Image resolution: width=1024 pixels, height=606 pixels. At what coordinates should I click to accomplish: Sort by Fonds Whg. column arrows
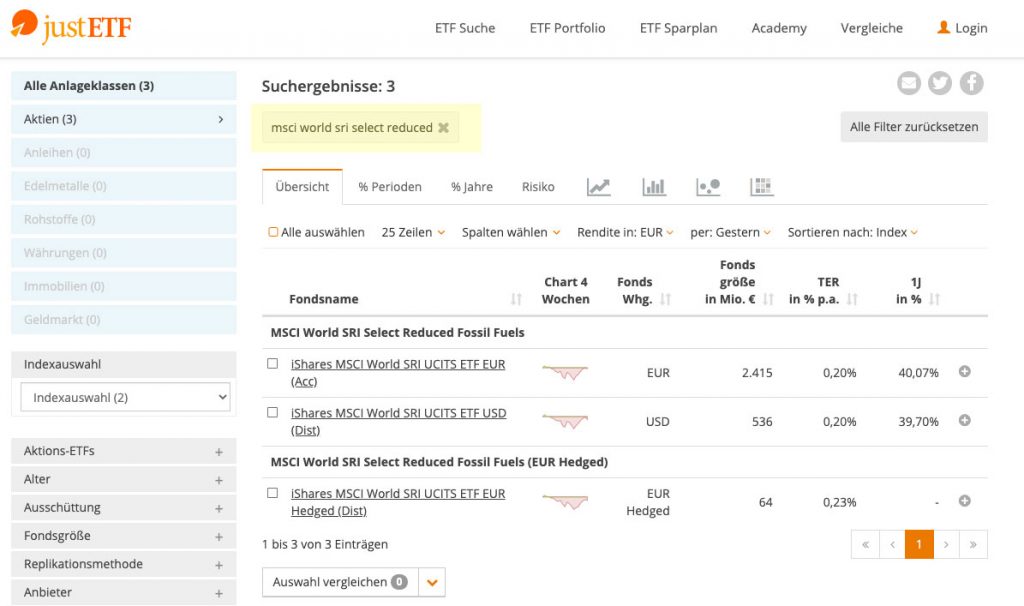pos(665,299)
